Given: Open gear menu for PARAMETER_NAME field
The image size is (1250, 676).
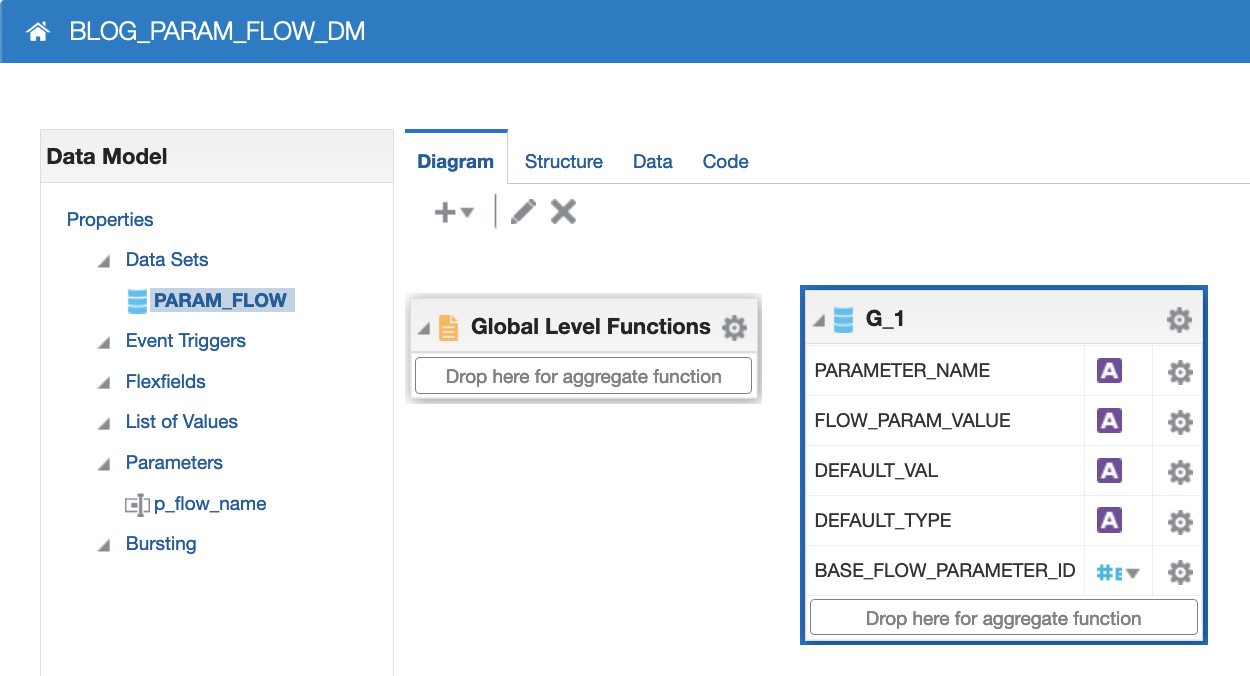Looking at the screenshot, I should pyautogui.click(x=1180, y=372).
